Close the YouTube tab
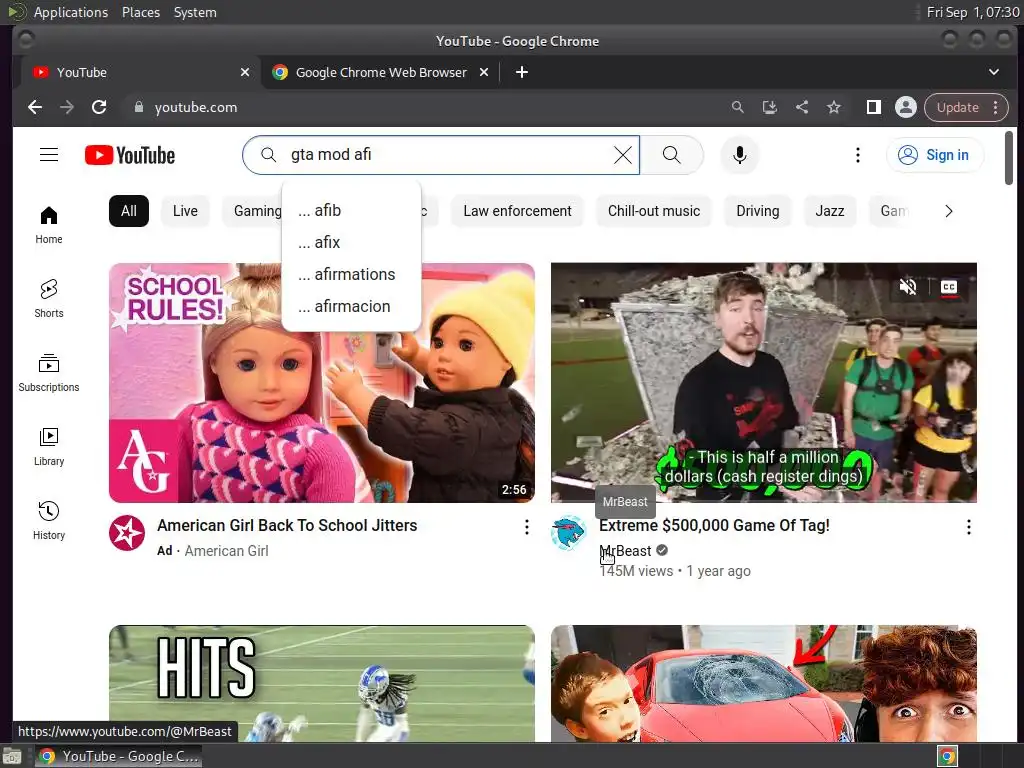 [x=245, y=72]
